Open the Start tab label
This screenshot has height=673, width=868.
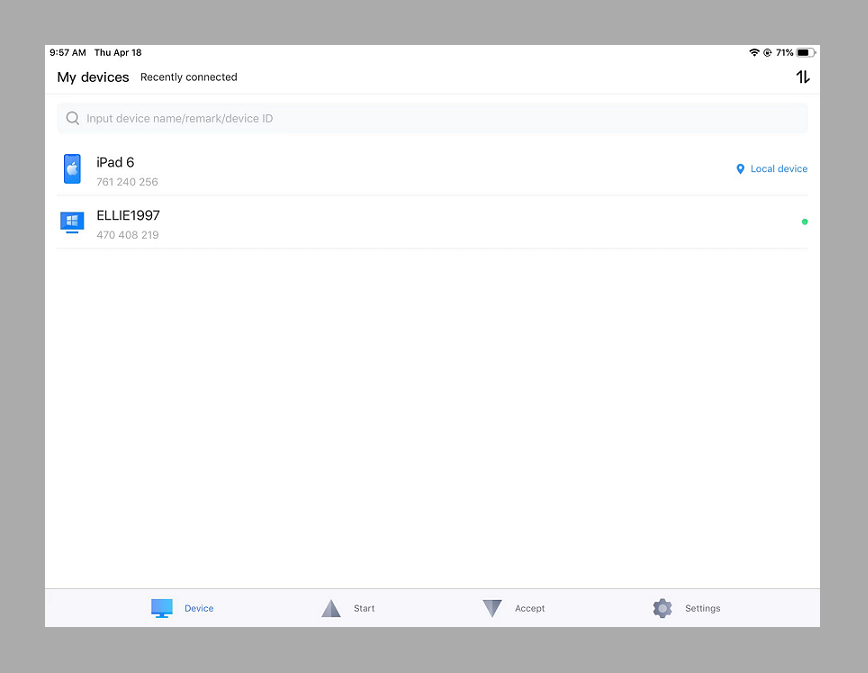[364, 608]
